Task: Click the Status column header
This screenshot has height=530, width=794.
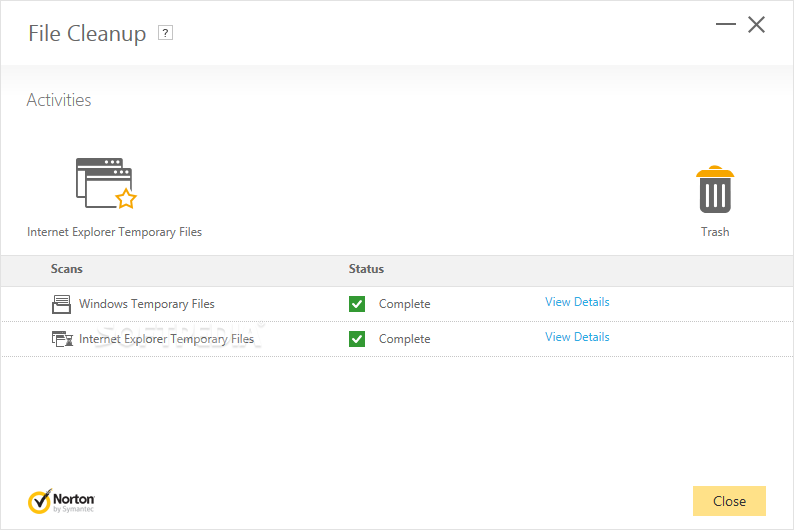Action: 366,269
